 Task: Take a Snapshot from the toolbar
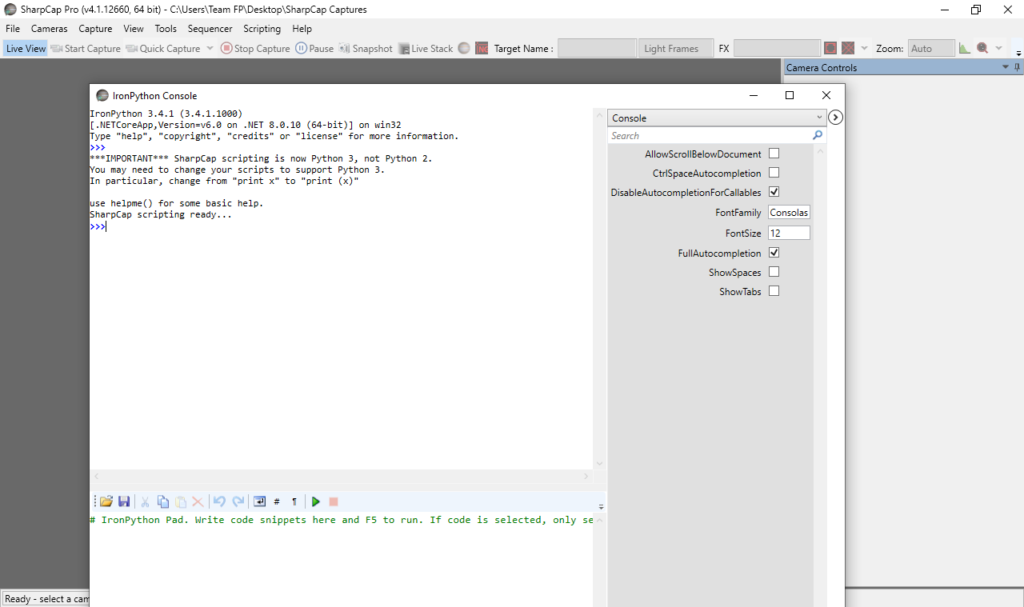[366, 48]
